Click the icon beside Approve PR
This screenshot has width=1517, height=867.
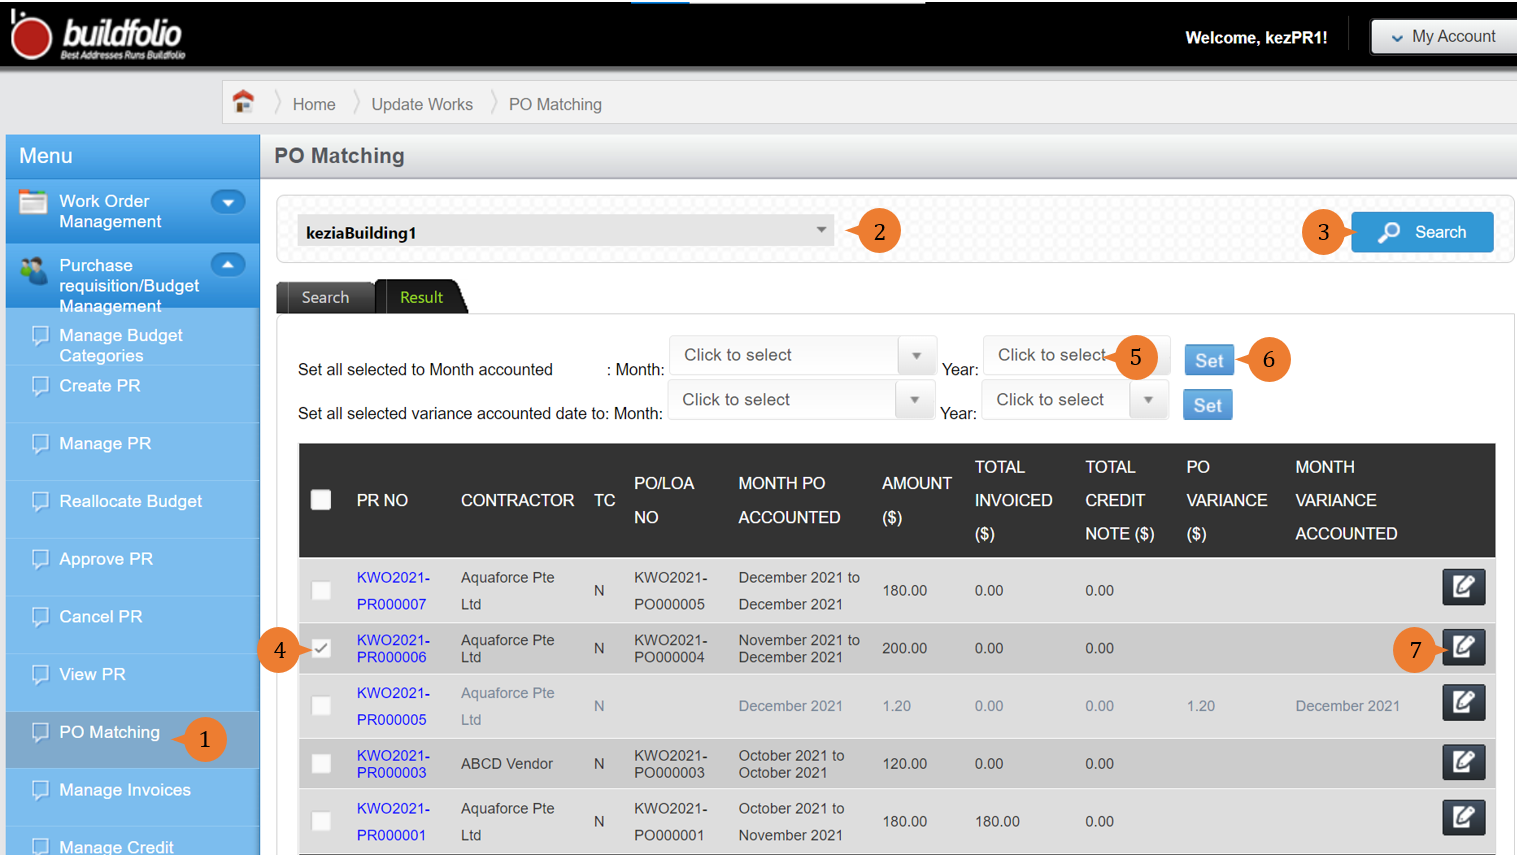tap(40, 559)
